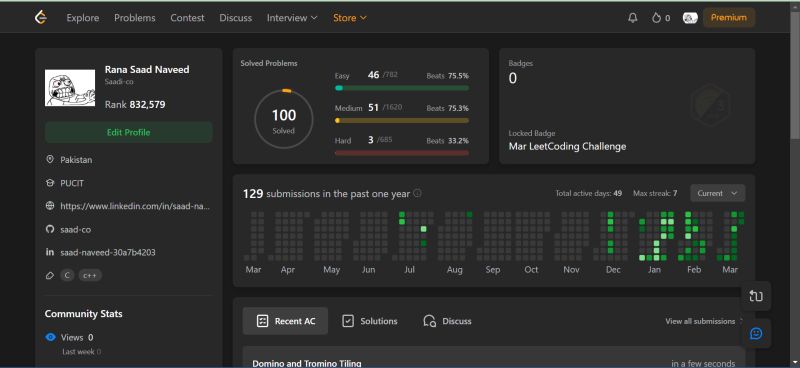Click the floating swap arrows icon

[756, 296]
